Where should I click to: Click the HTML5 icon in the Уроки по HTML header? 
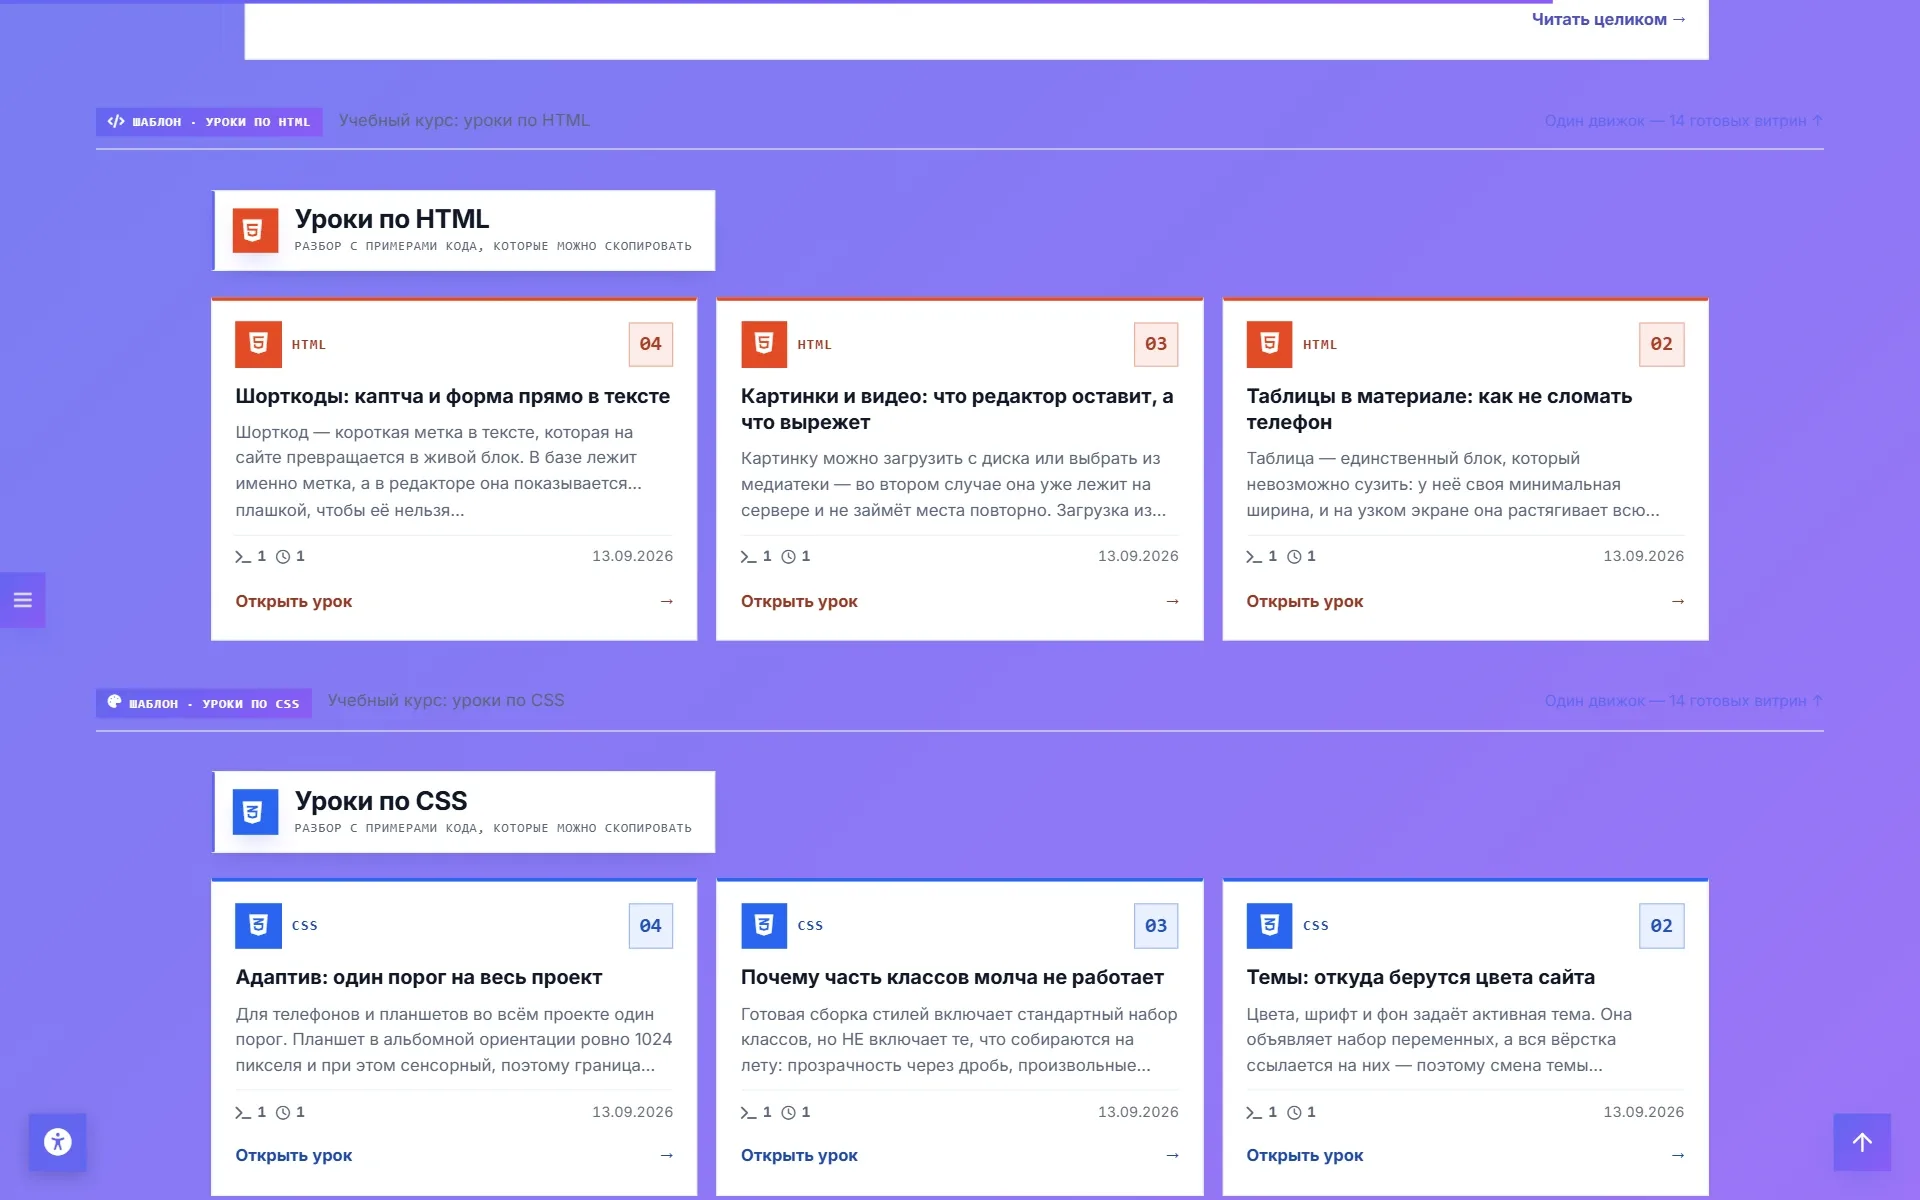coord(255,231)
